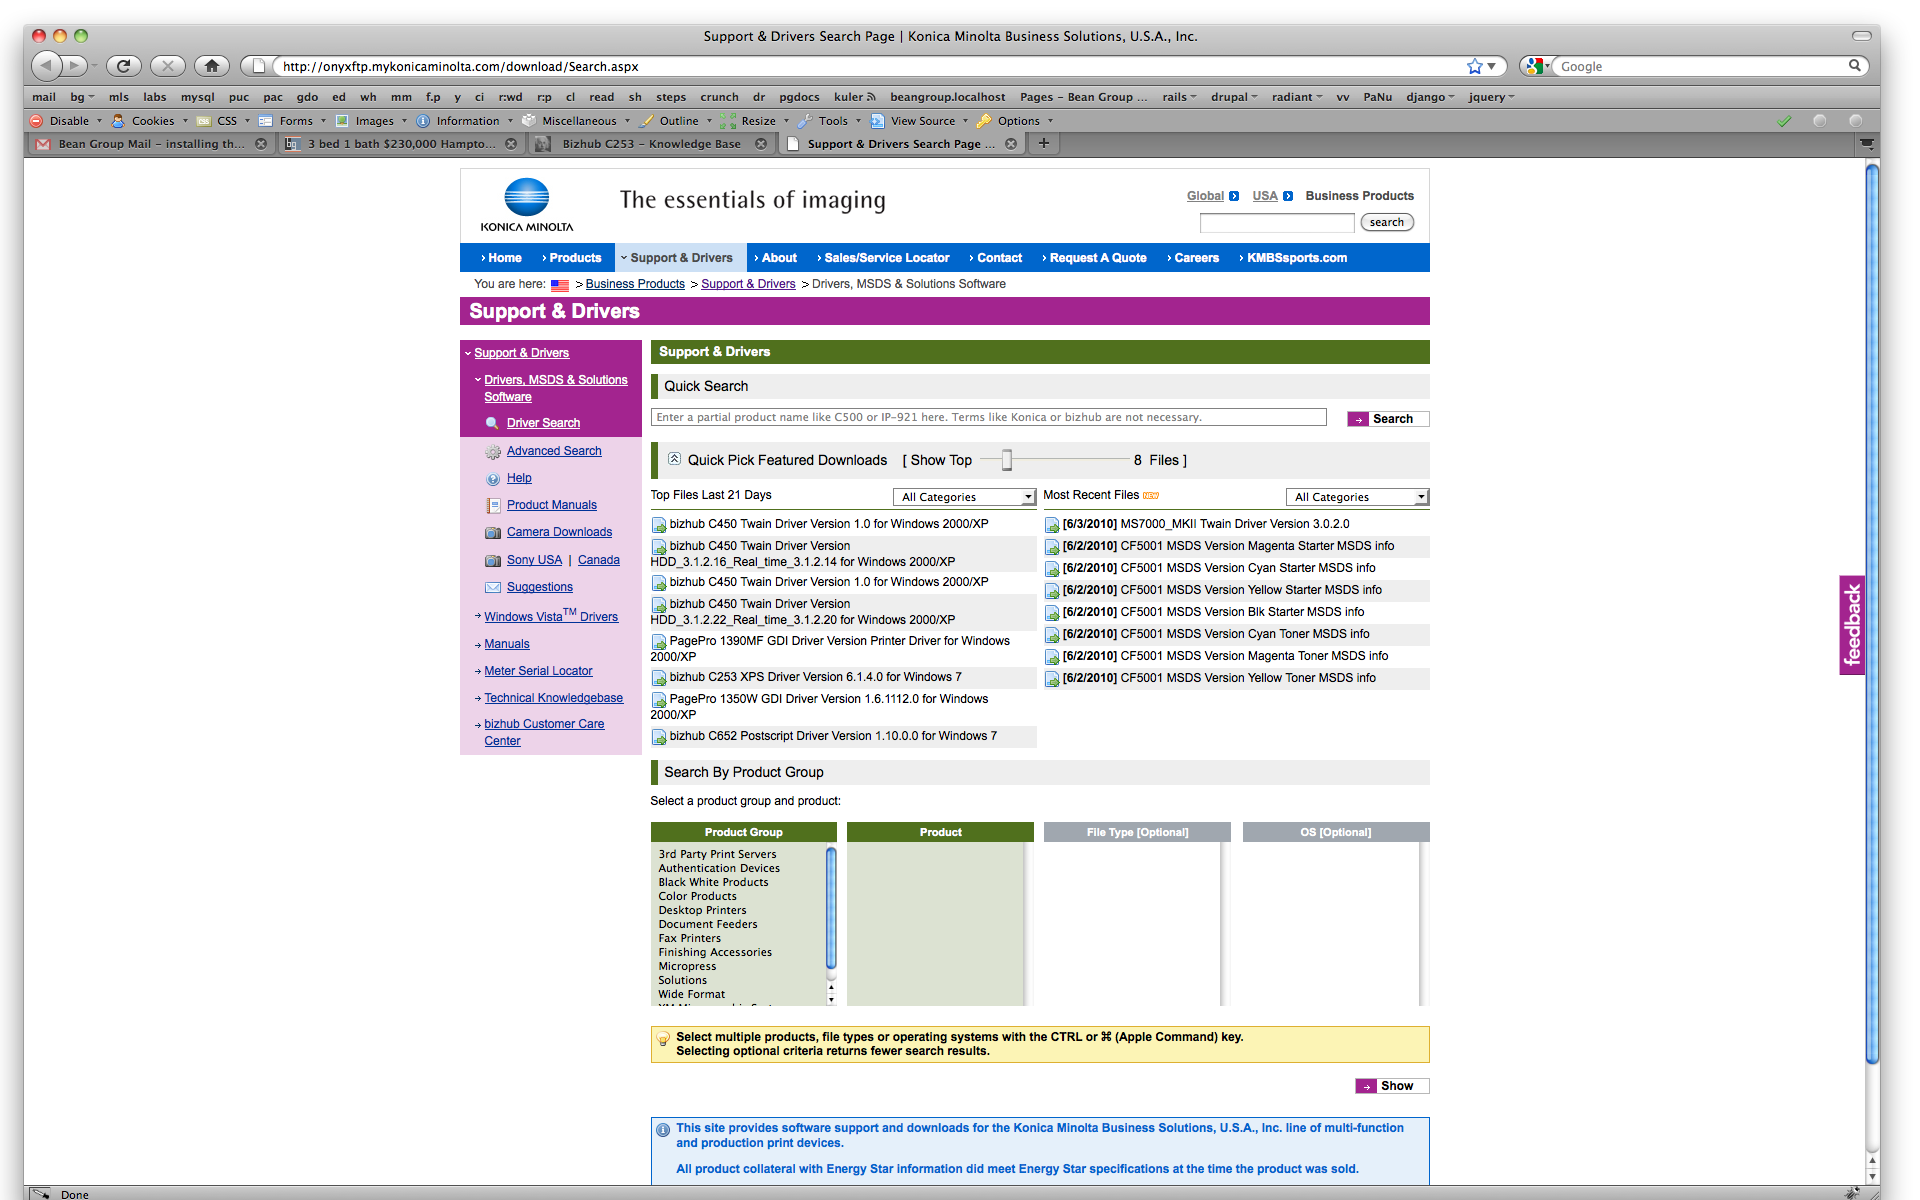Click the Camera Downloads camera icon
The width and height of the screenshot is (1920, 1200).
pos(493,533)
